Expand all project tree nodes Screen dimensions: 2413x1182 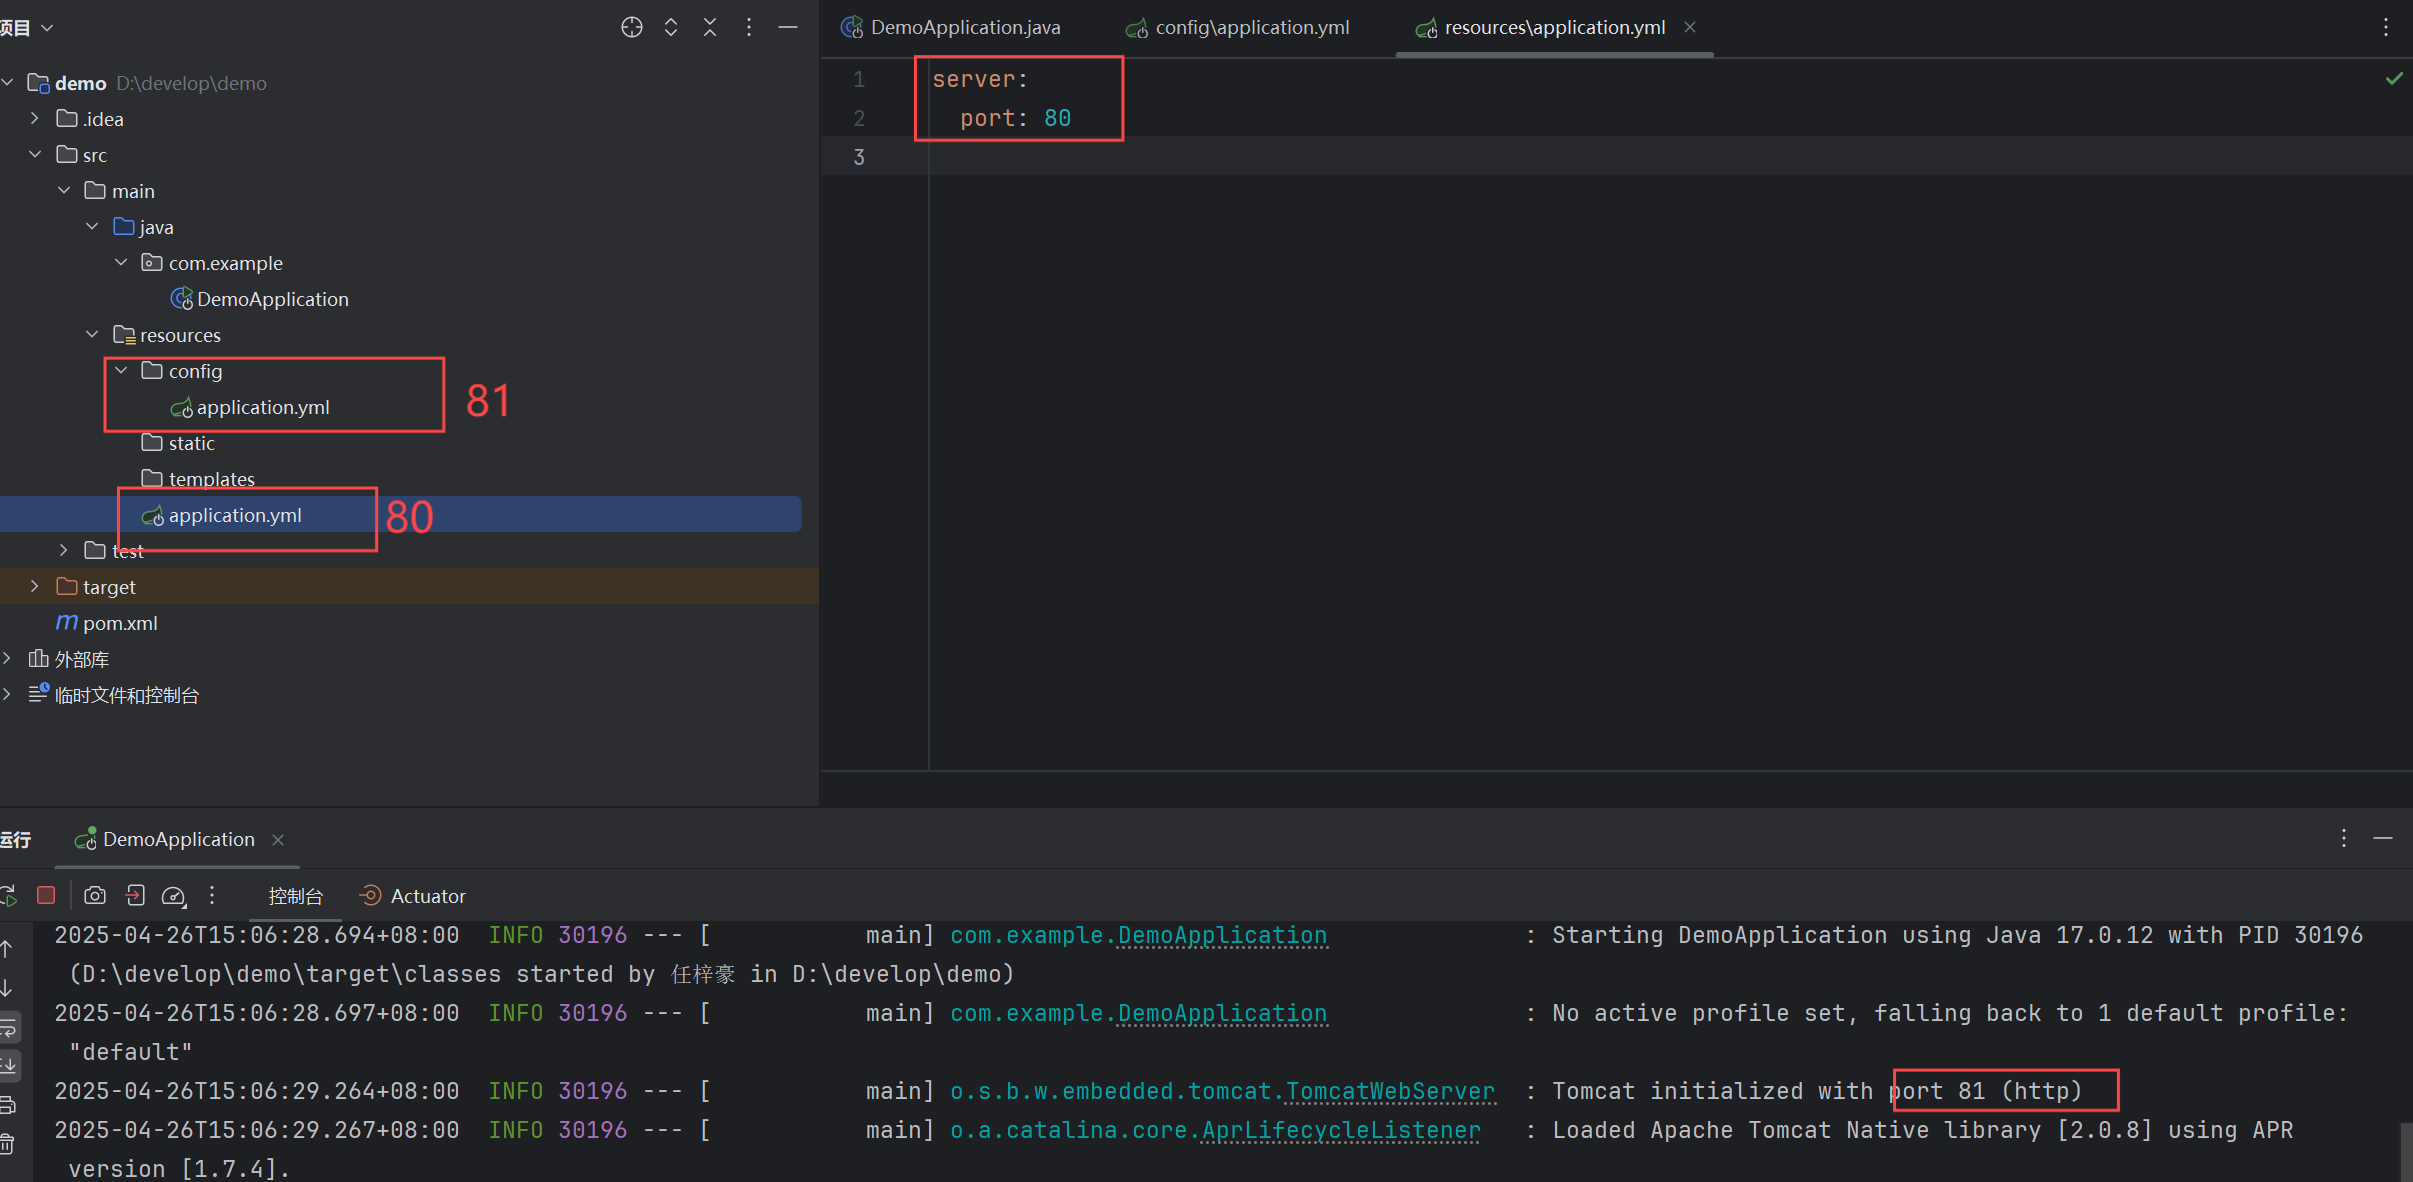pos(671,27)
